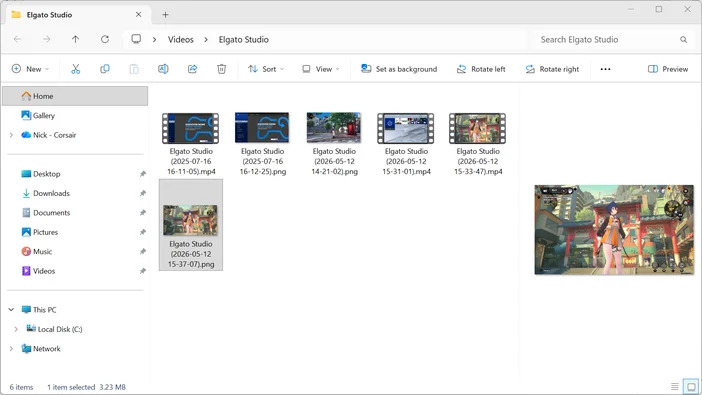Viewport: 702px width, 395px height.
Task: Click the Rotate left button
Action: [x=481, y=69]
